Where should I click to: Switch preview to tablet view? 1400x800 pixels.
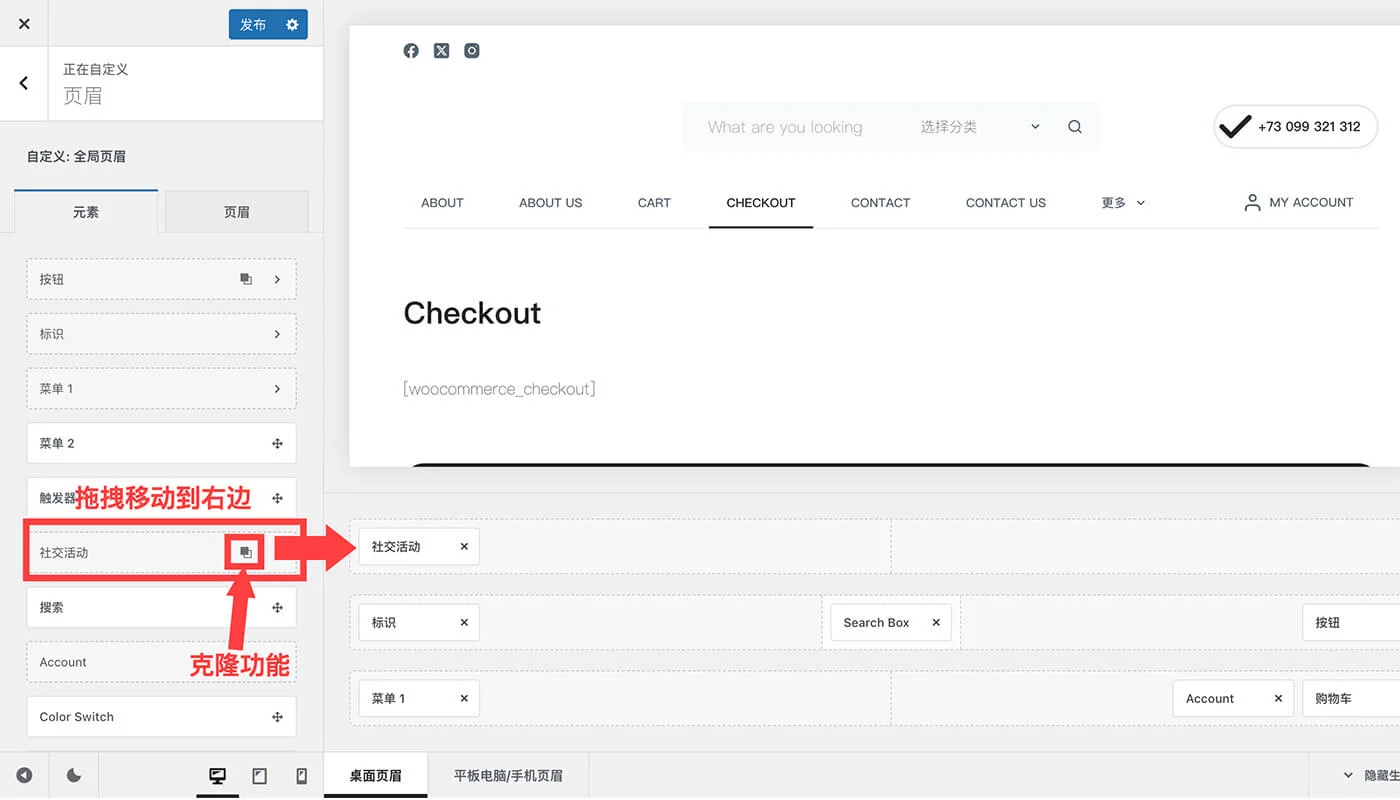point(259,775)
